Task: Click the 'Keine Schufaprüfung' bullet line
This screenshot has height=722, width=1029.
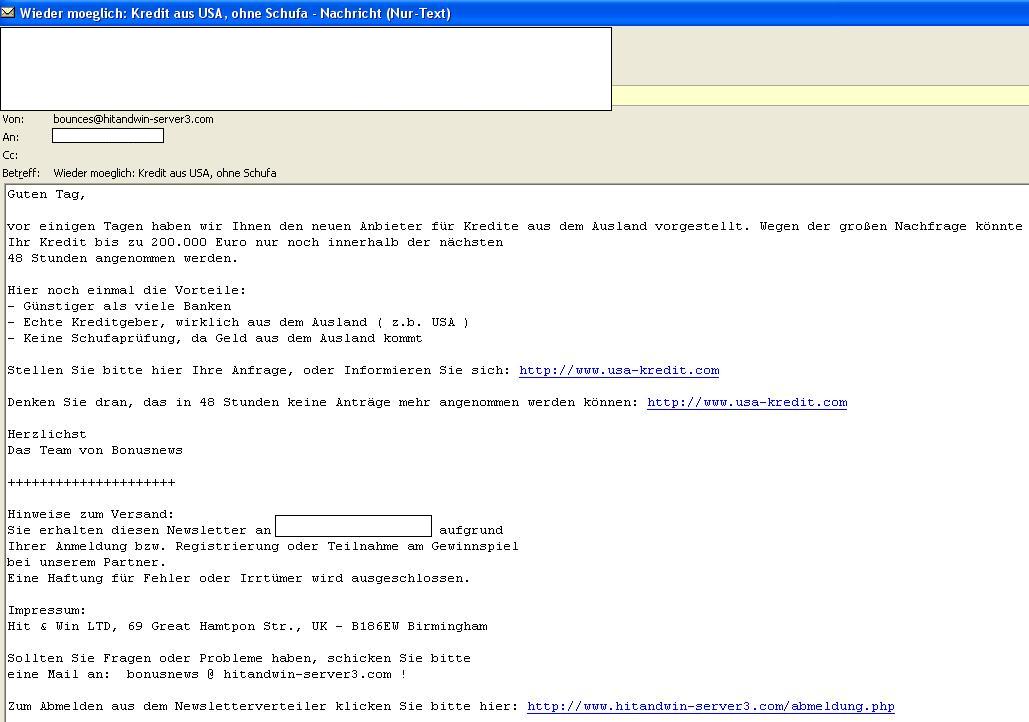Action: point(214,338)
